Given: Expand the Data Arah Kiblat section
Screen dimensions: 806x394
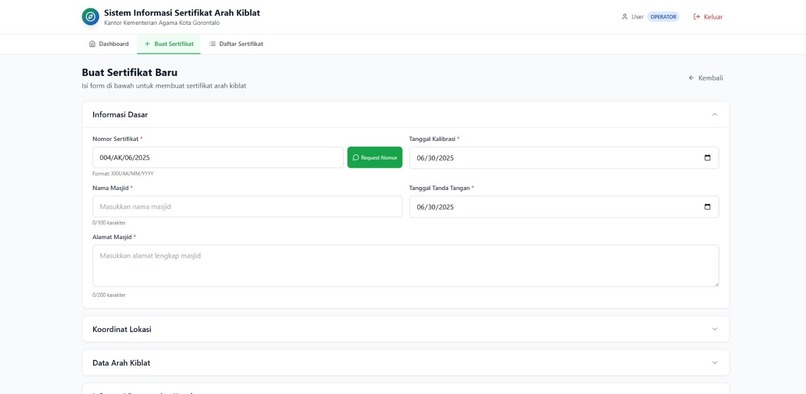Looking at the screenshot, I should 406,363.
